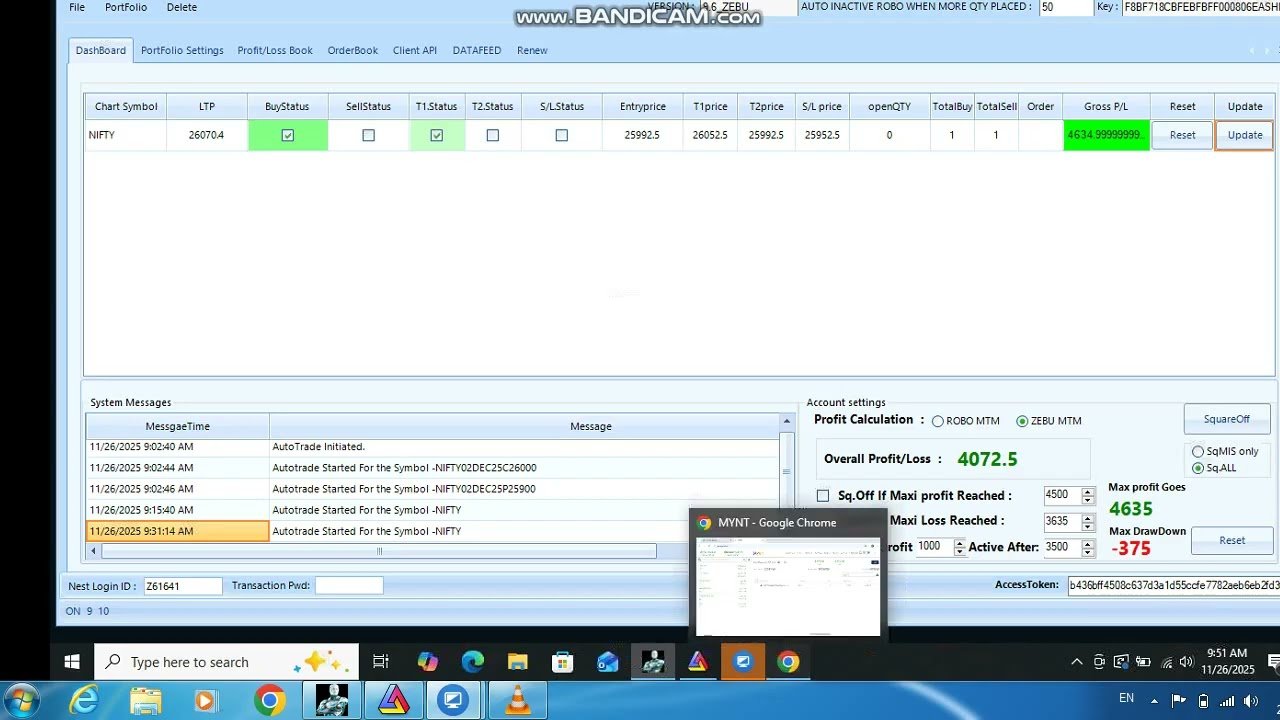This screenshot has width=1280, height=720.
Task: Toggle SellStatus checkbox for NIFTY
Action: [x=368, y=135]
